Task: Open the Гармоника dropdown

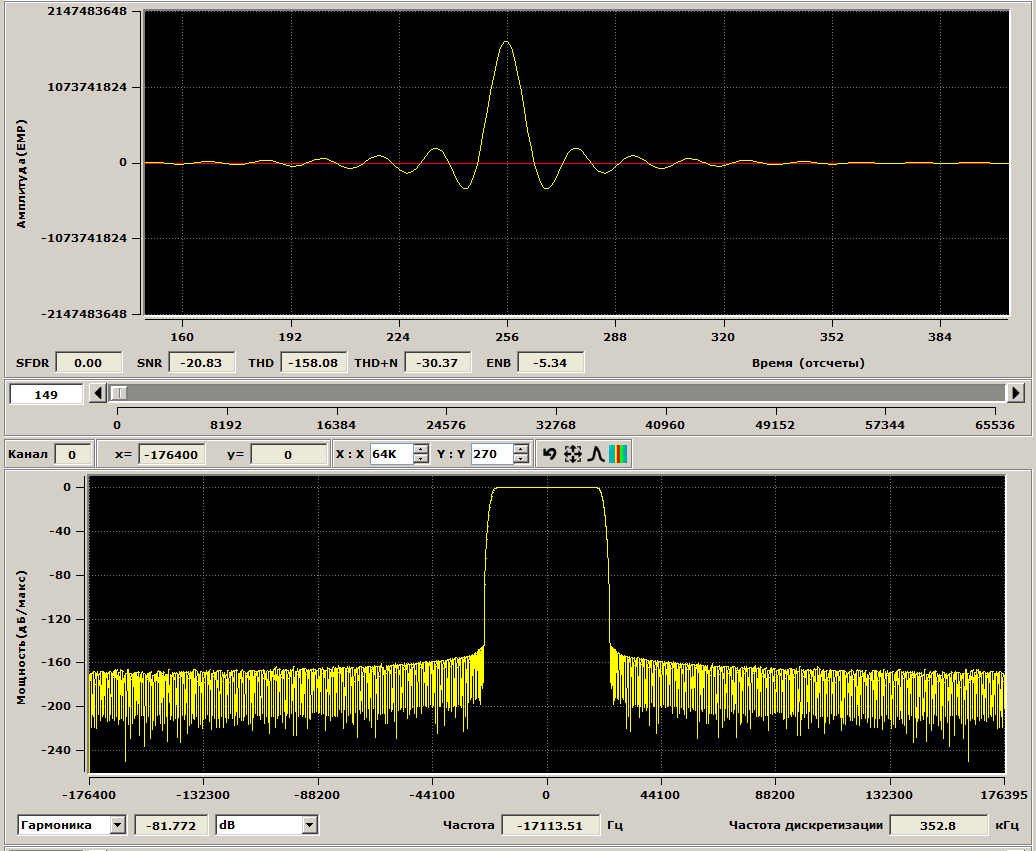Action: click(118, 825)
